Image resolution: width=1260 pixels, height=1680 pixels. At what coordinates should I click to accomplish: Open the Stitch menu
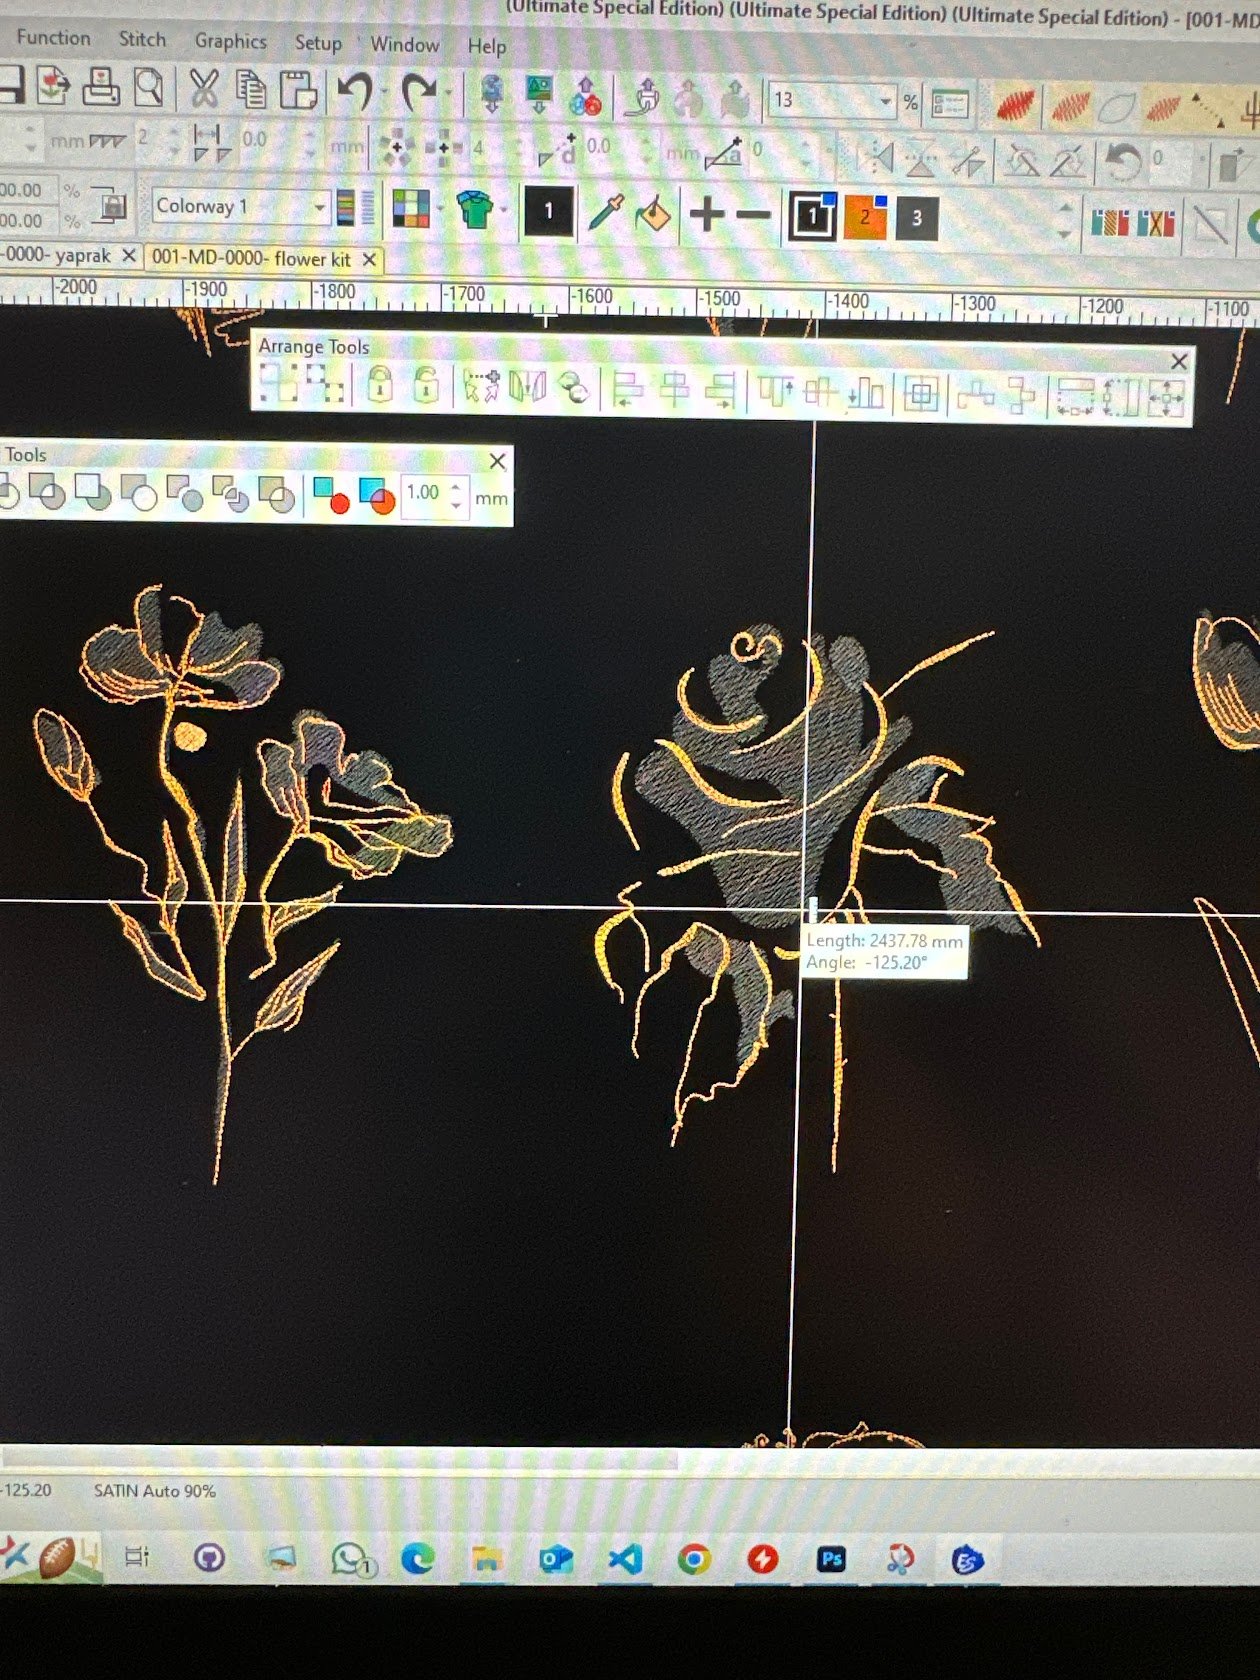(142, 39)
